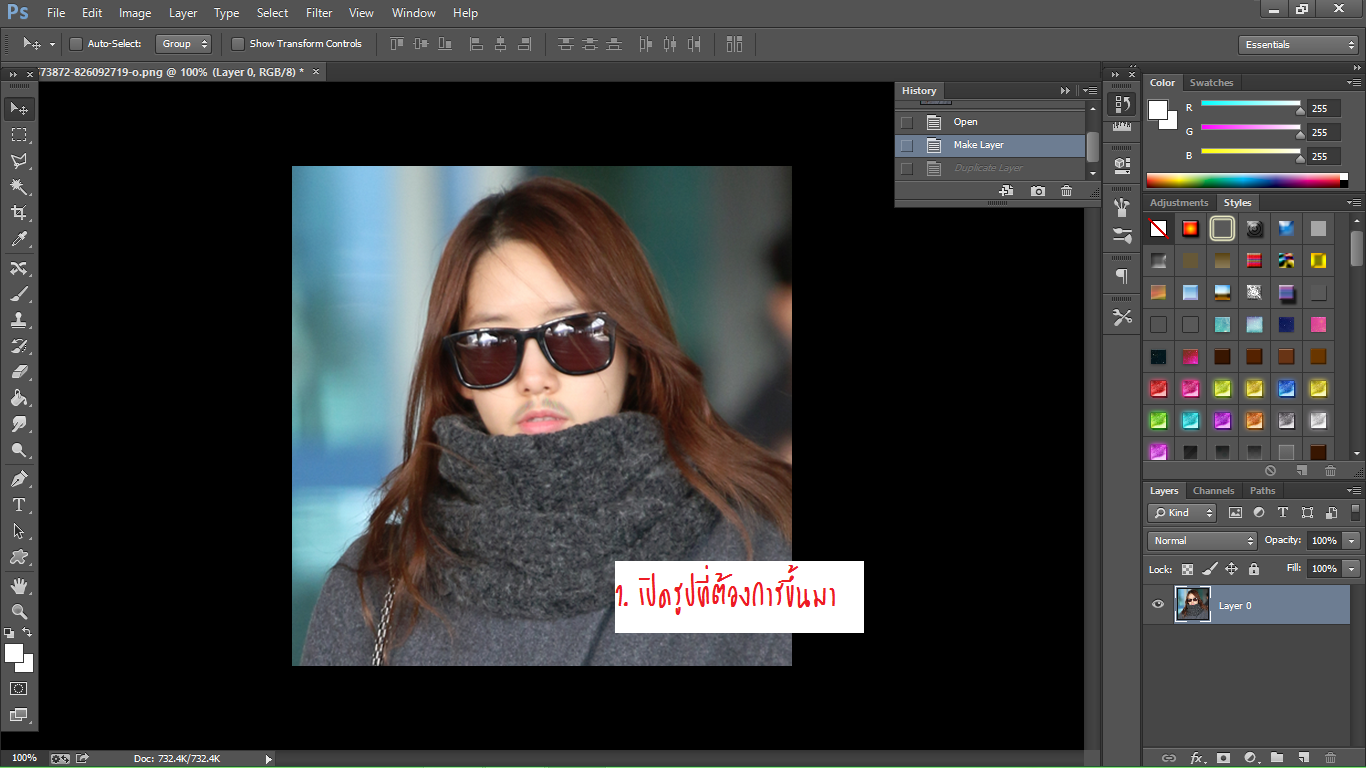
Task: Select the Make Layer history state
Action: 978,145
